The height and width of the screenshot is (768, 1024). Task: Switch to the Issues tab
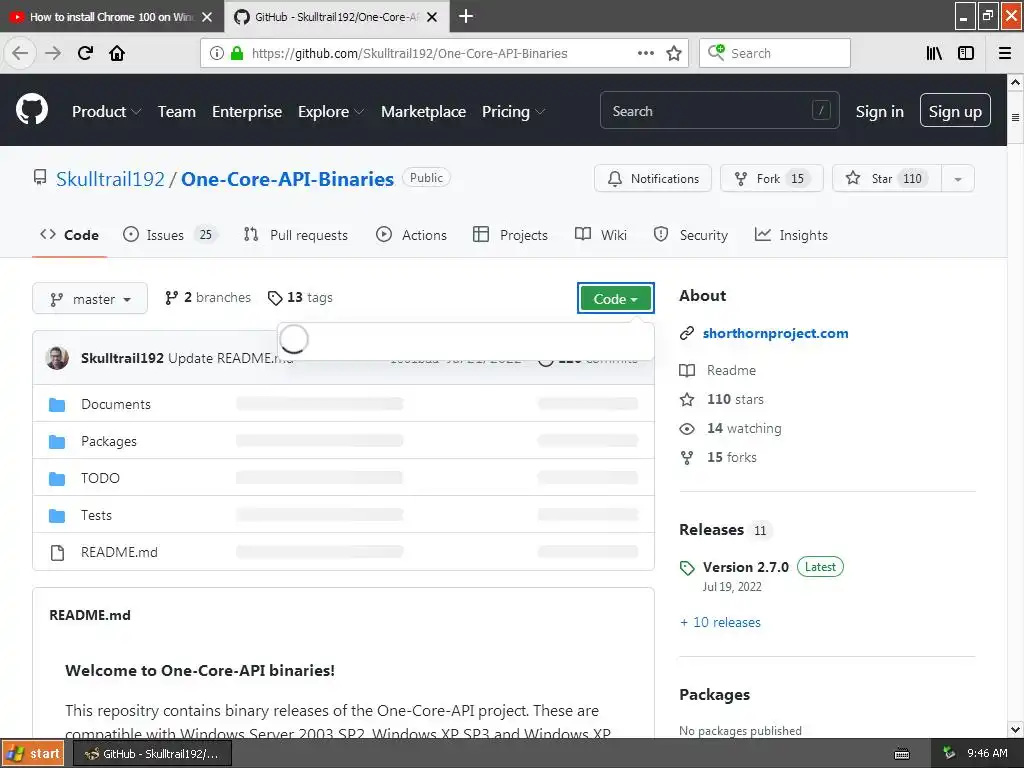click(x=170, y=235)
